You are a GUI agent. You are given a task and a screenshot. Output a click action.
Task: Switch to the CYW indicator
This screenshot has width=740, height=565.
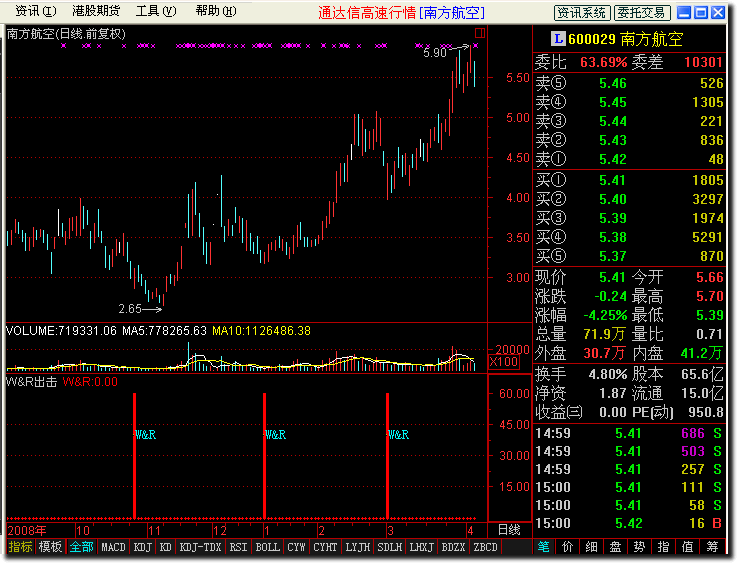pos(296,547)
